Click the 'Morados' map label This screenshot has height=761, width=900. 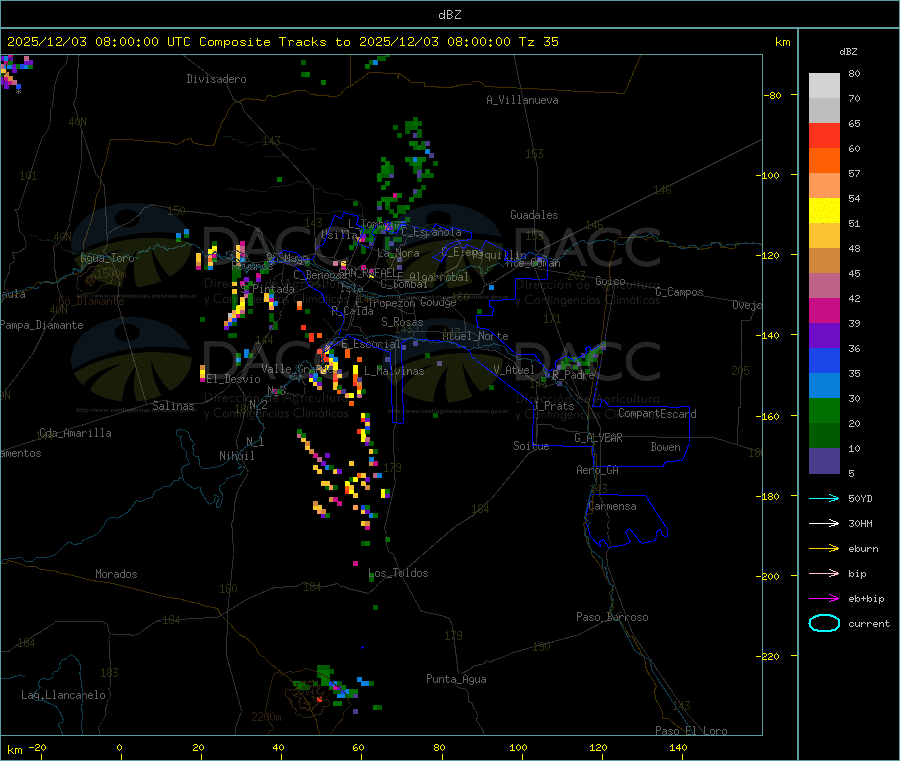116,574
